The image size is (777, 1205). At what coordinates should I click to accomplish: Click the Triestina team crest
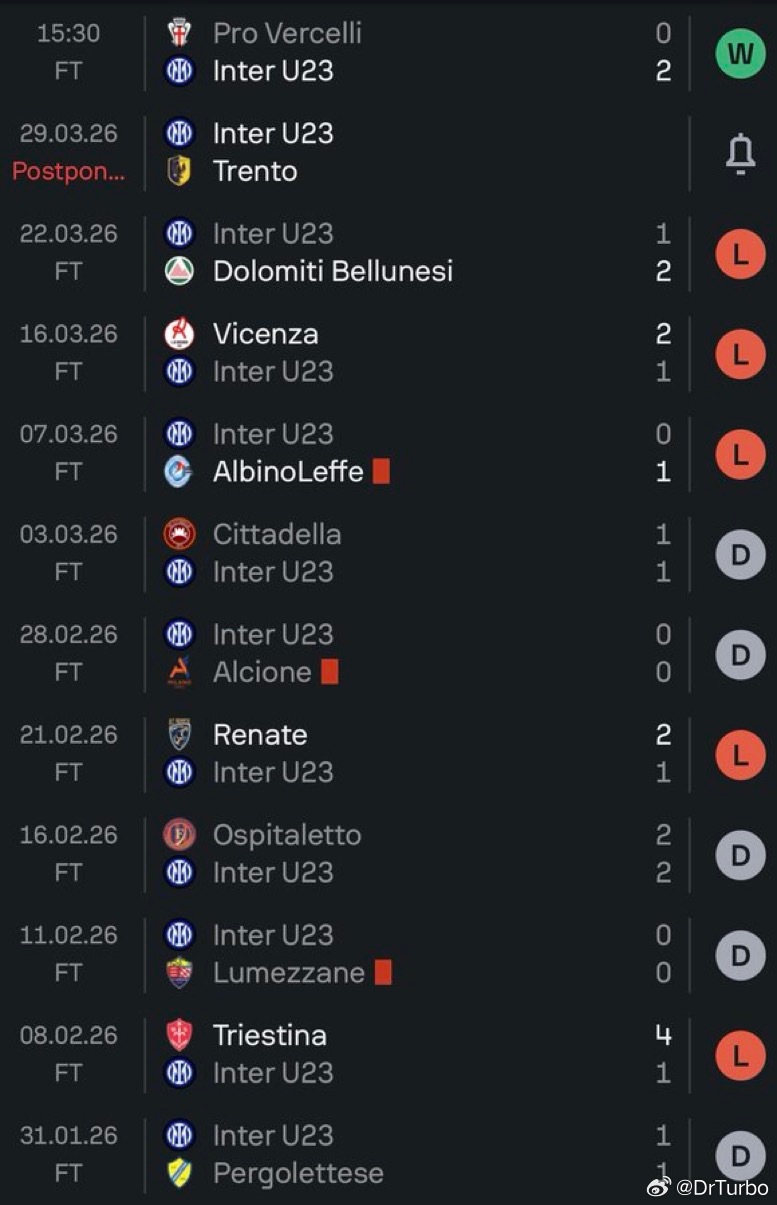point(179,1035)
